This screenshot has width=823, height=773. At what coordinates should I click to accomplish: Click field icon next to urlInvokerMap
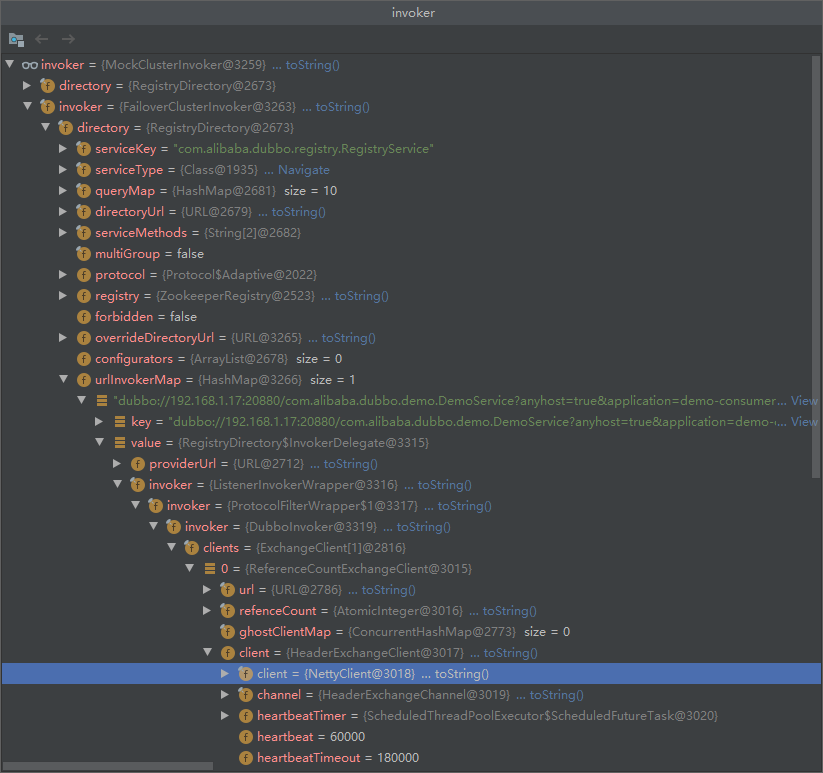point(83,379)
